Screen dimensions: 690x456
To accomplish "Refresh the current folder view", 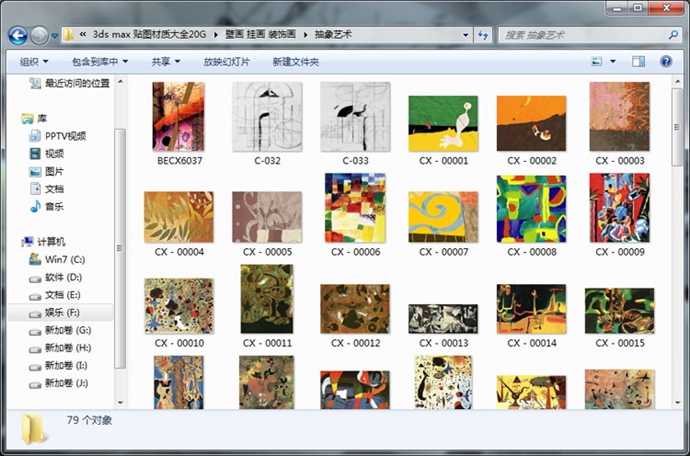I will click(483, 35).
